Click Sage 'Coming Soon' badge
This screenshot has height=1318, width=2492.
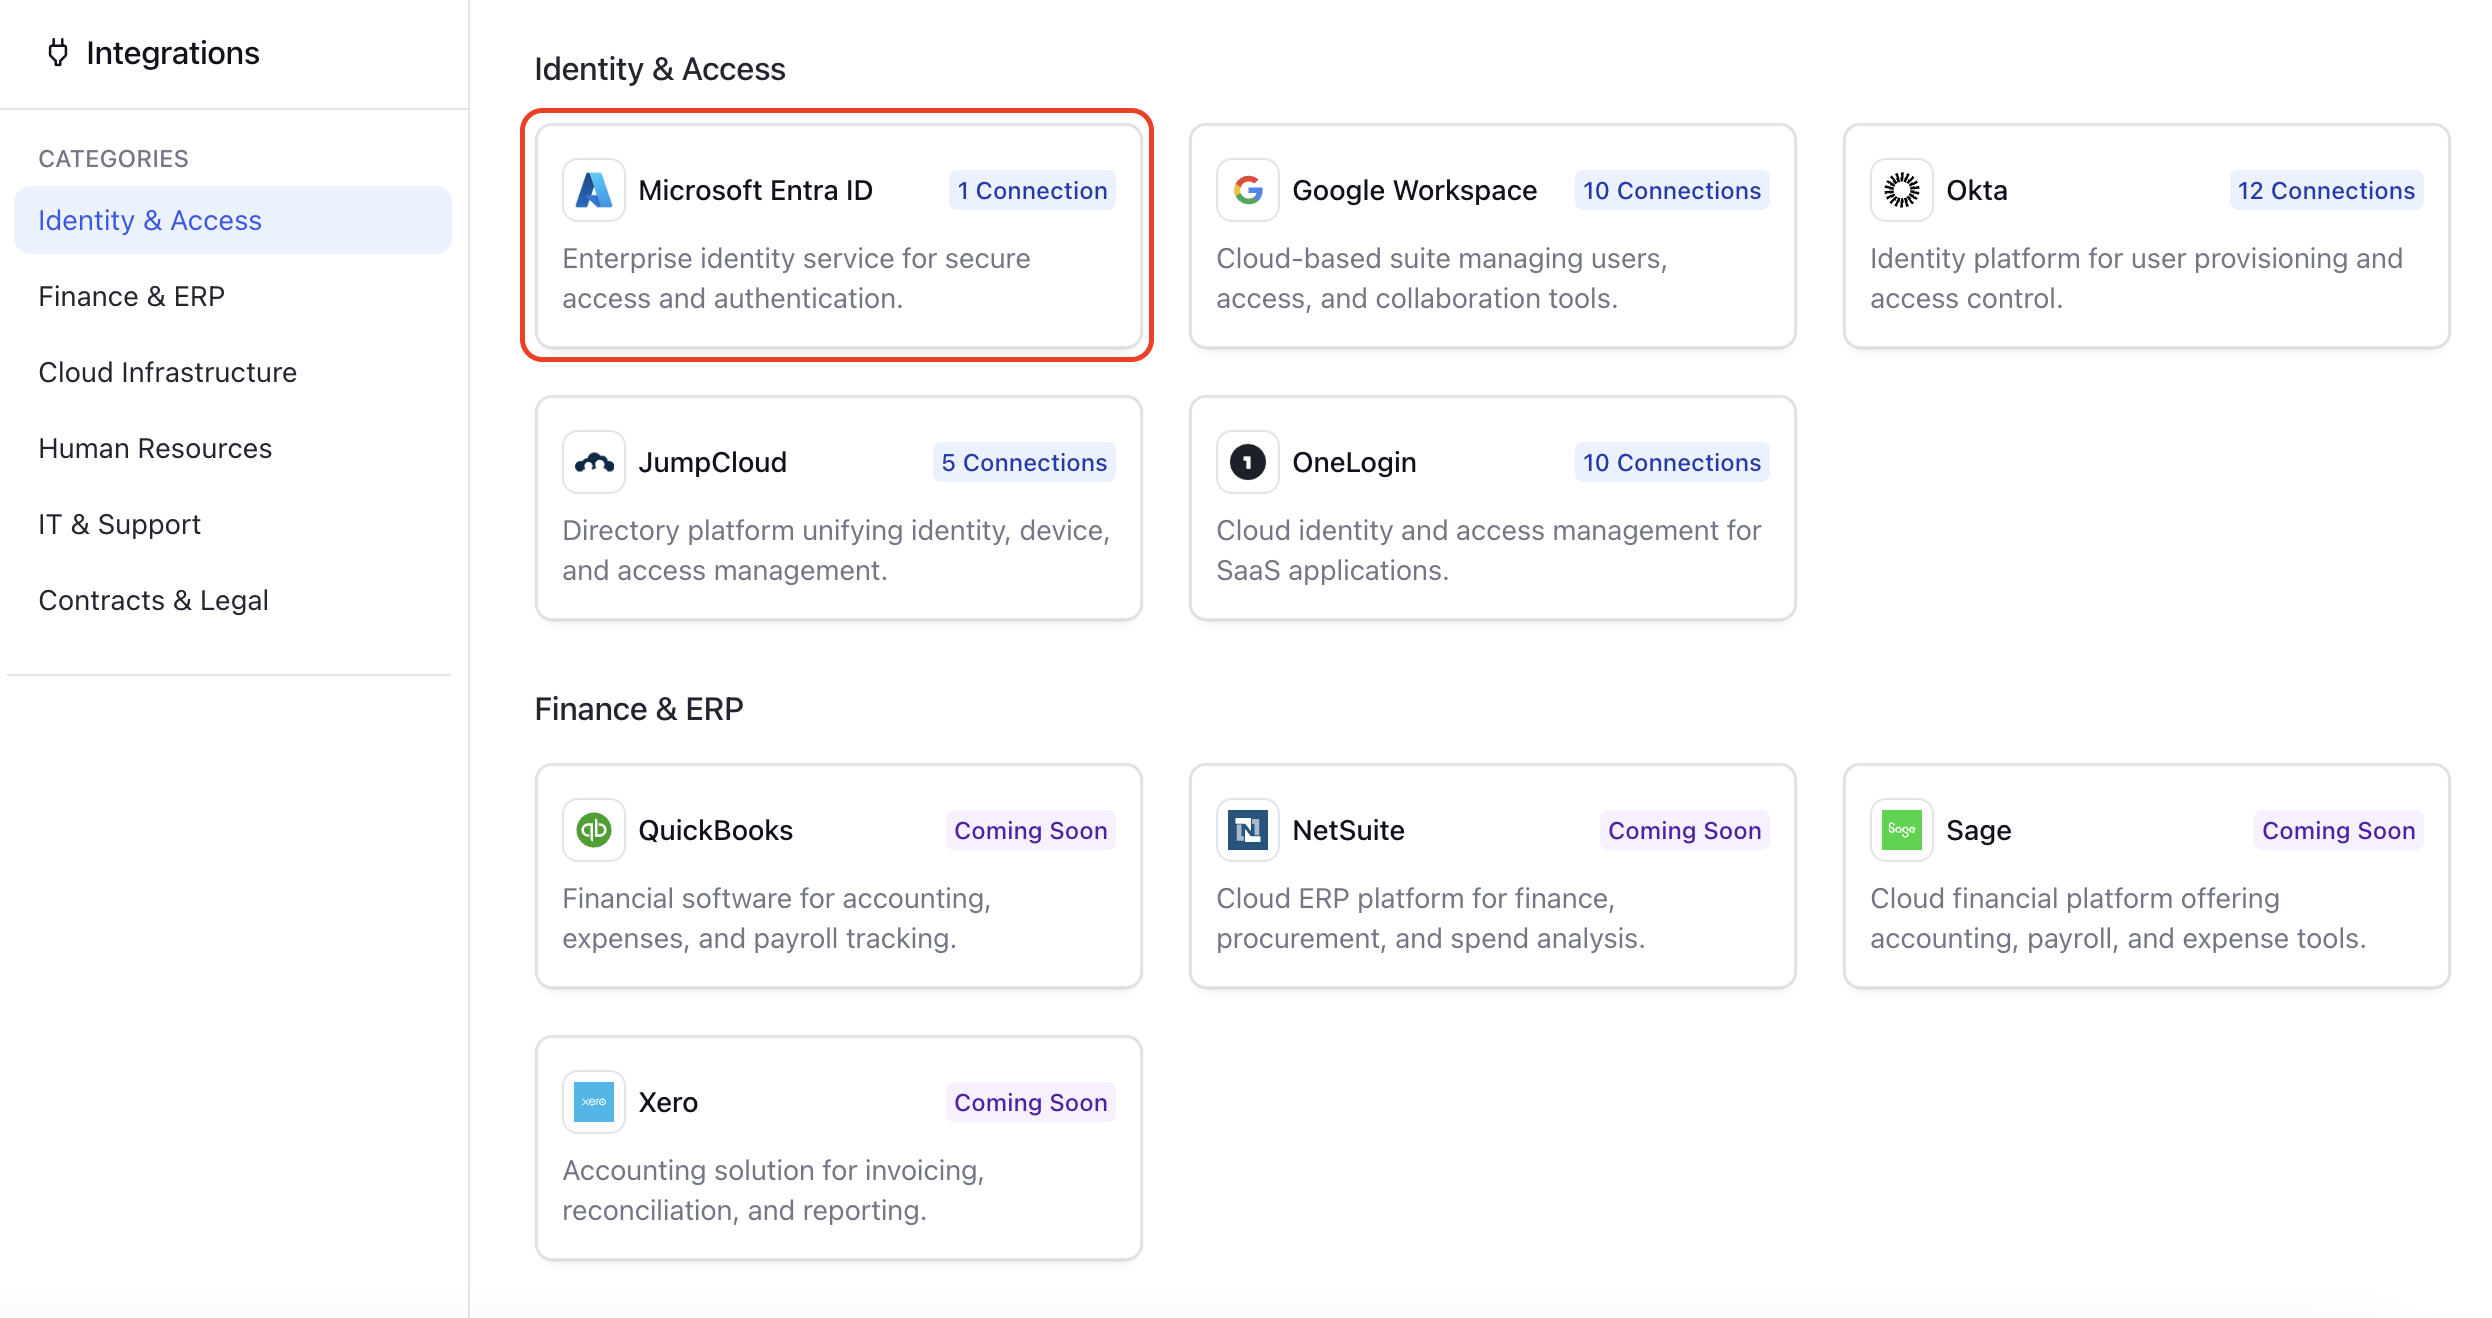(x=2339, y=830)
